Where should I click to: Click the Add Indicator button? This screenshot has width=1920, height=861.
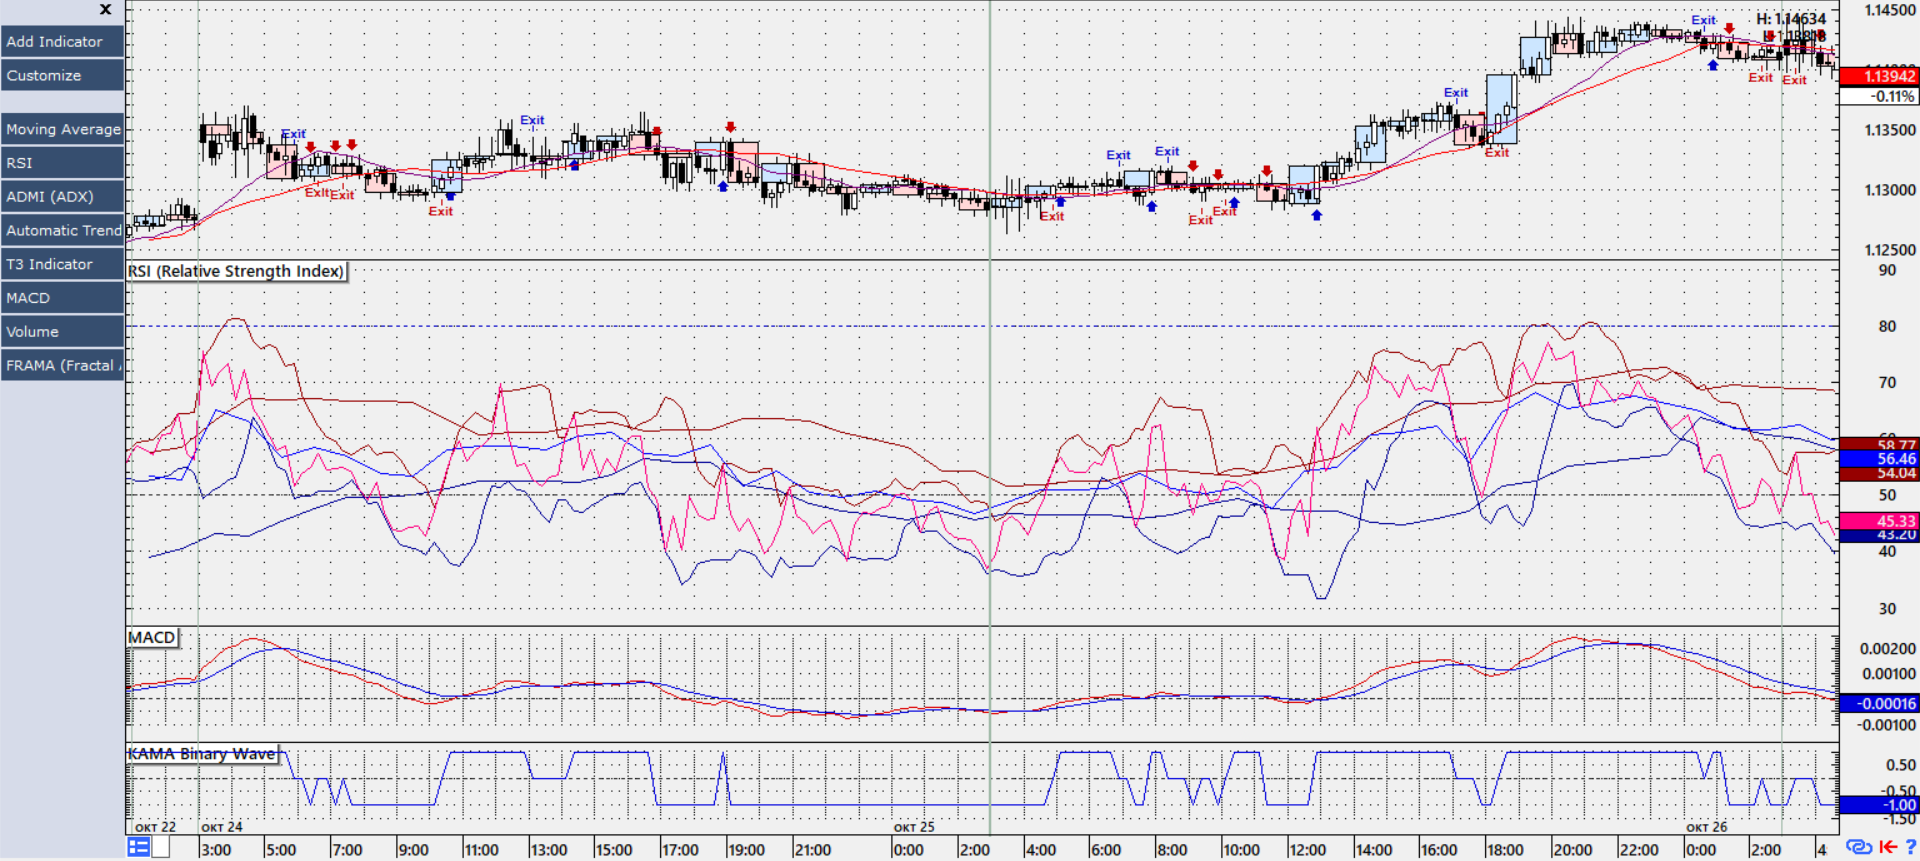(x=62, y=42)
